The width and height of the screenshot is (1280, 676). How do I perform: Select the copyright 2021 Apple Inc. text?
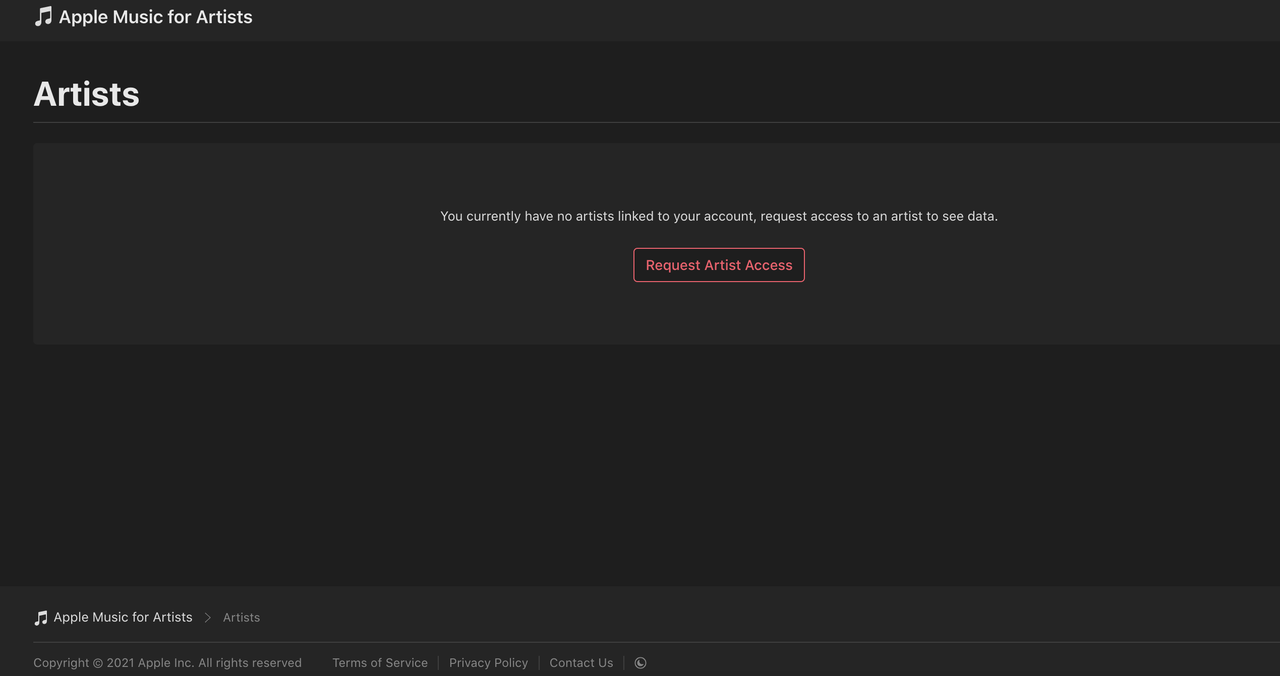click(x=167, y=663)
